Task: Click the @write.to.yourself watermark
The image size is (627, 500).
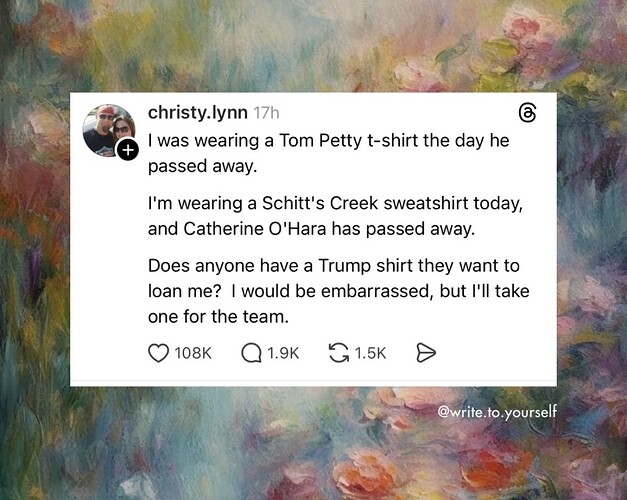Action: tap(497, 412)
